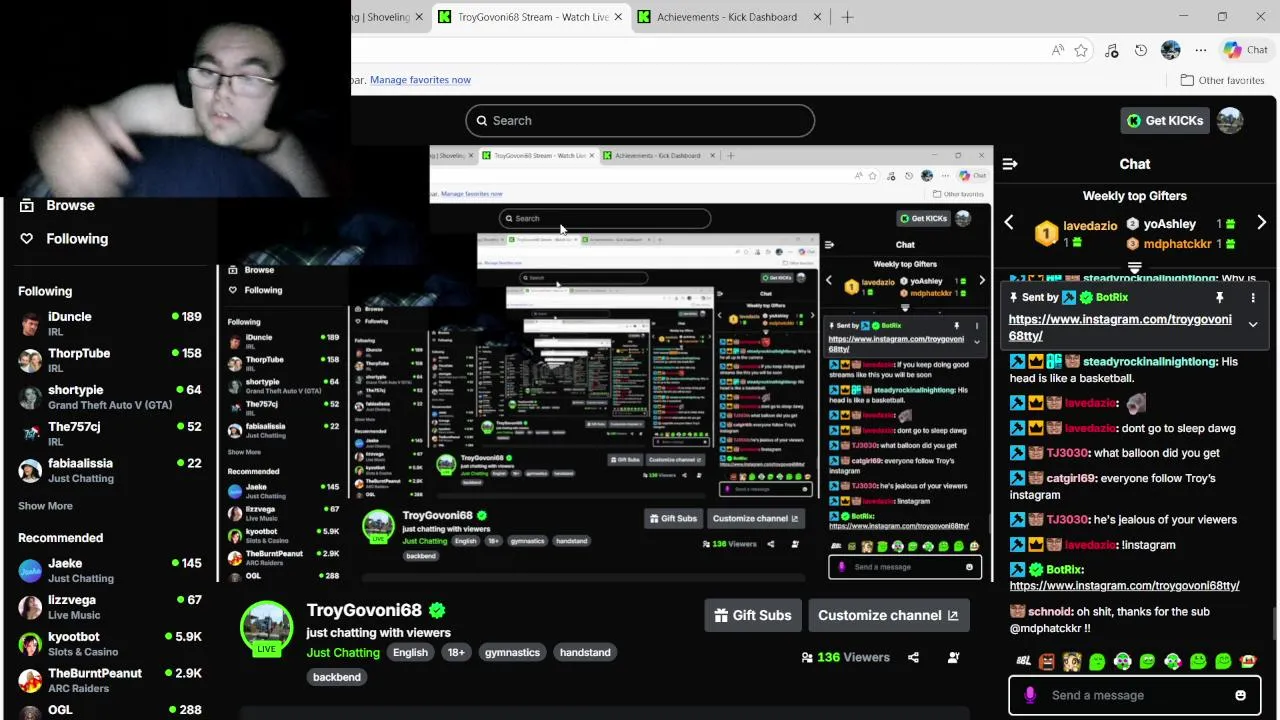This screenshot has height=720, width=1280.
Task: Show previous weekly top gifters
Action: click(x=1009, y=223)
